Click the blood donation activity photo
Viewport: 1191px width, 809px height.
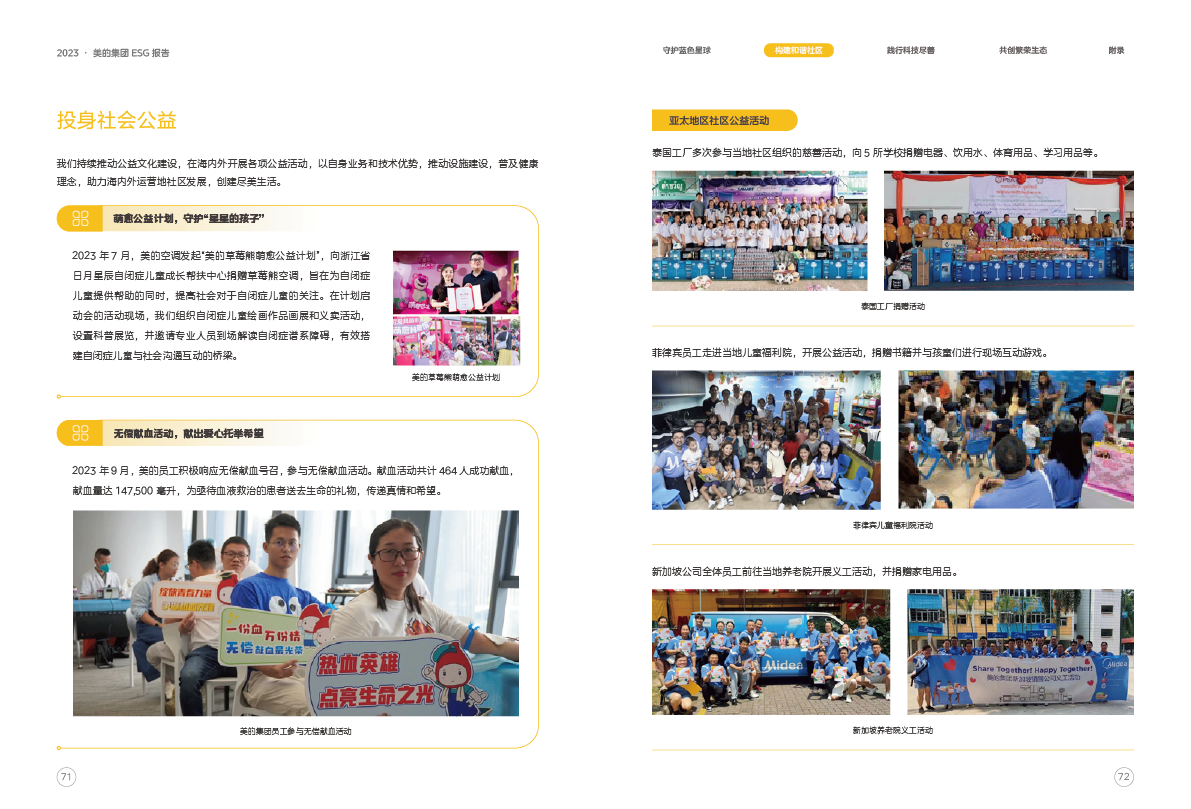[x=296, y=613]
